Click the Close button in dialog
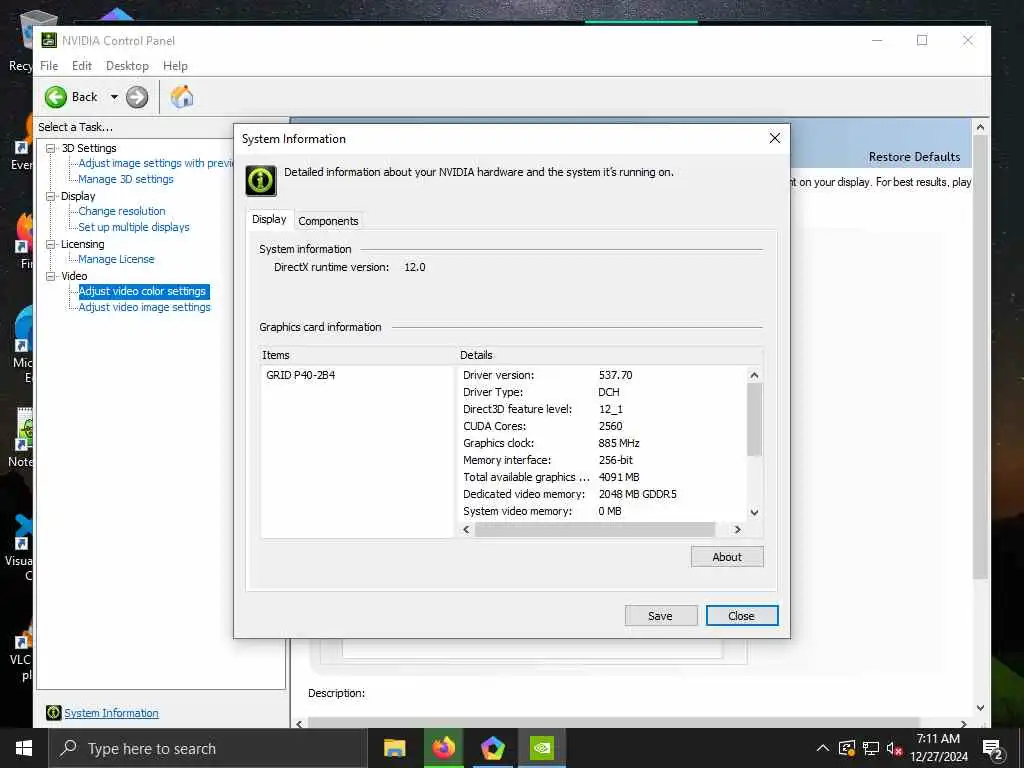Screen dimensions: 1024x768 [x=741, y=616]
